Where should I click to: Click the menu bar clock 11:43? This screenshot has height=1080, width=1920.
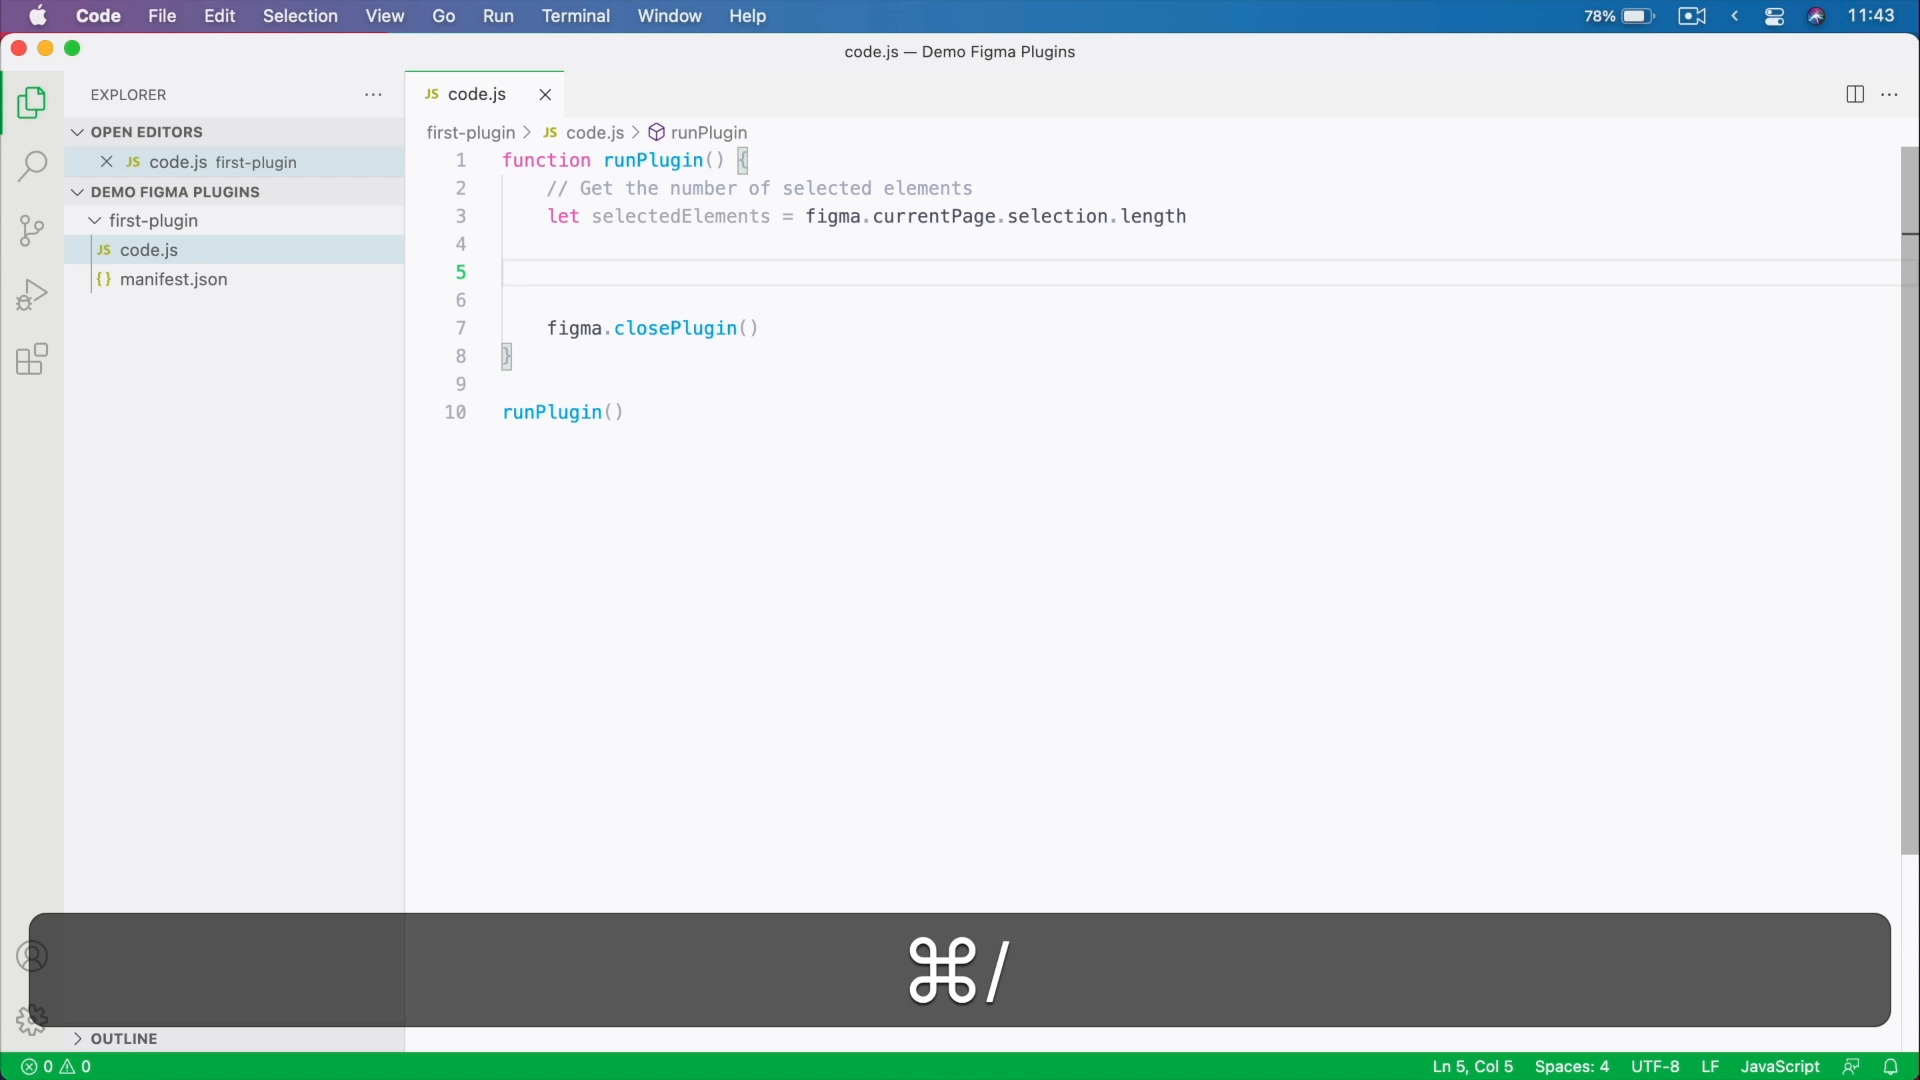pyautogui.click(x=1873, y=16)
